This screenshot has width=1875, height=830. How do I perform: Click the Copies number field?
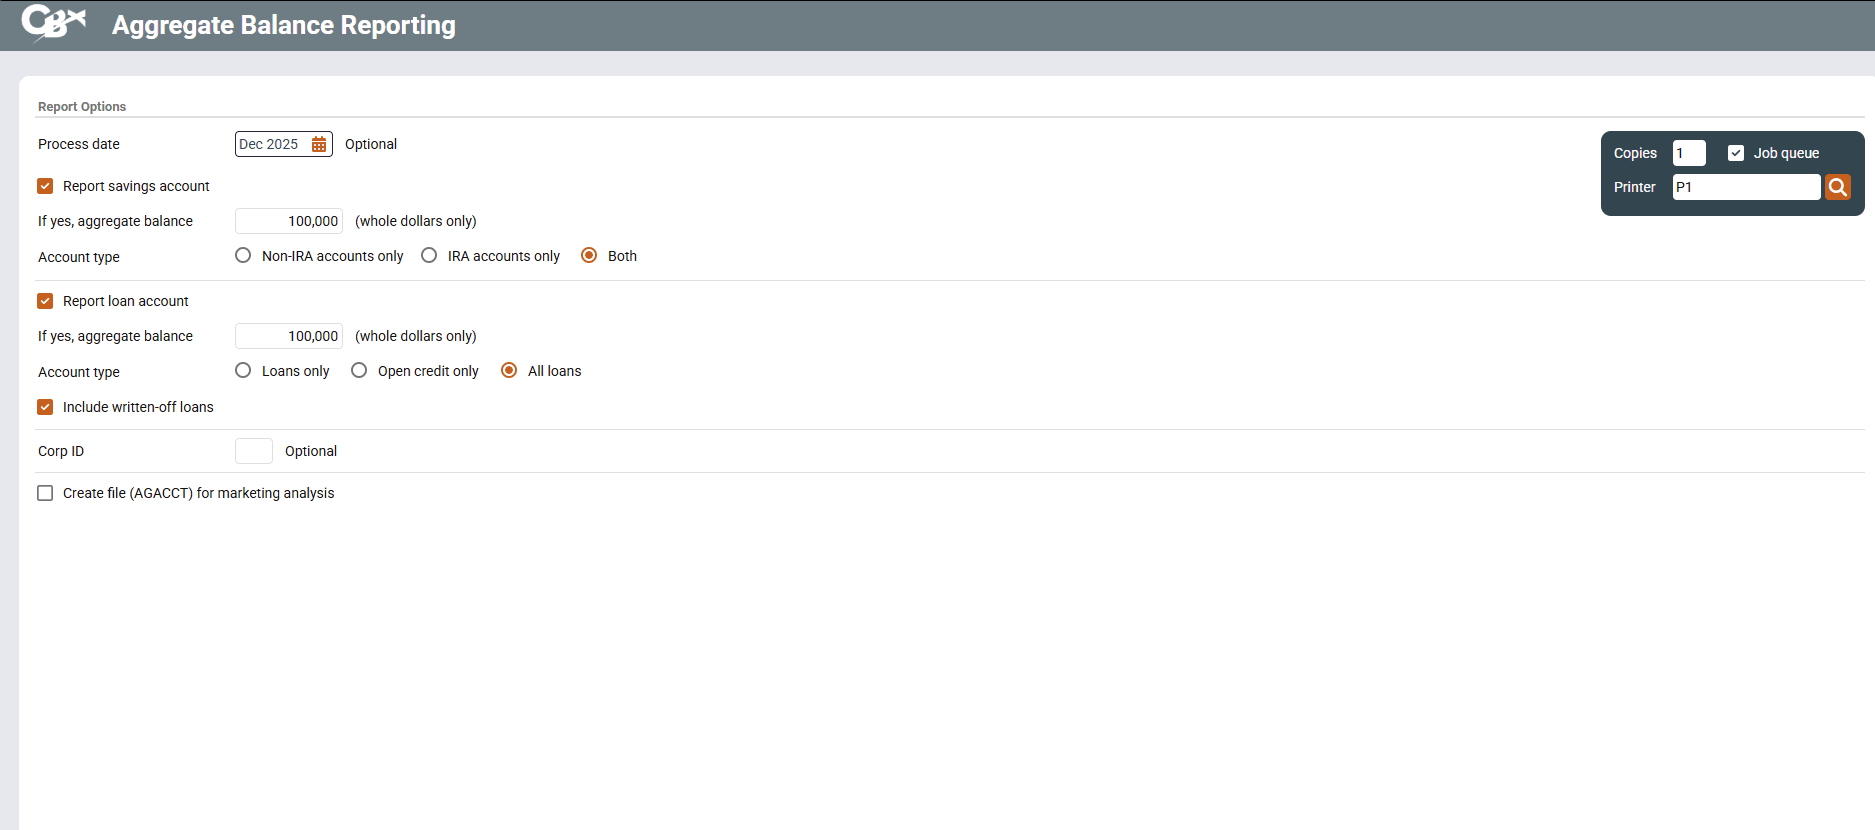coord(1688,153)
